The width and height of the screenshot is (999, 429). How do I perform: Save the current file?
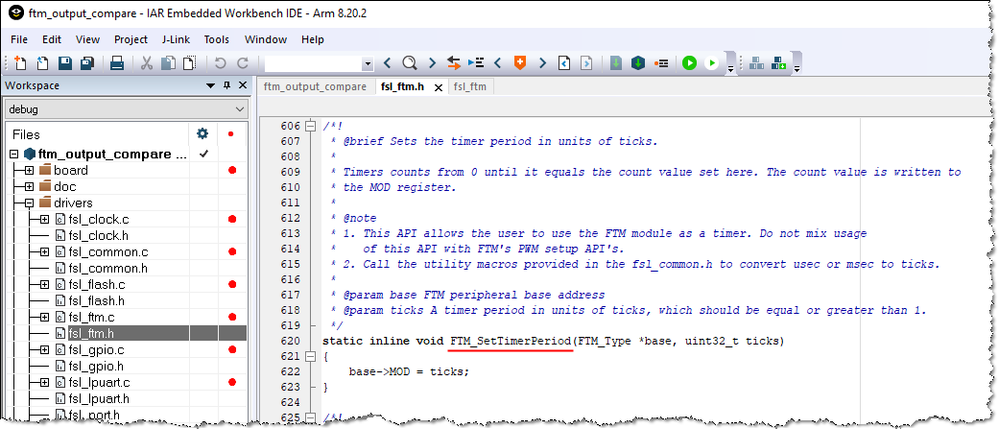pos(65,63)
